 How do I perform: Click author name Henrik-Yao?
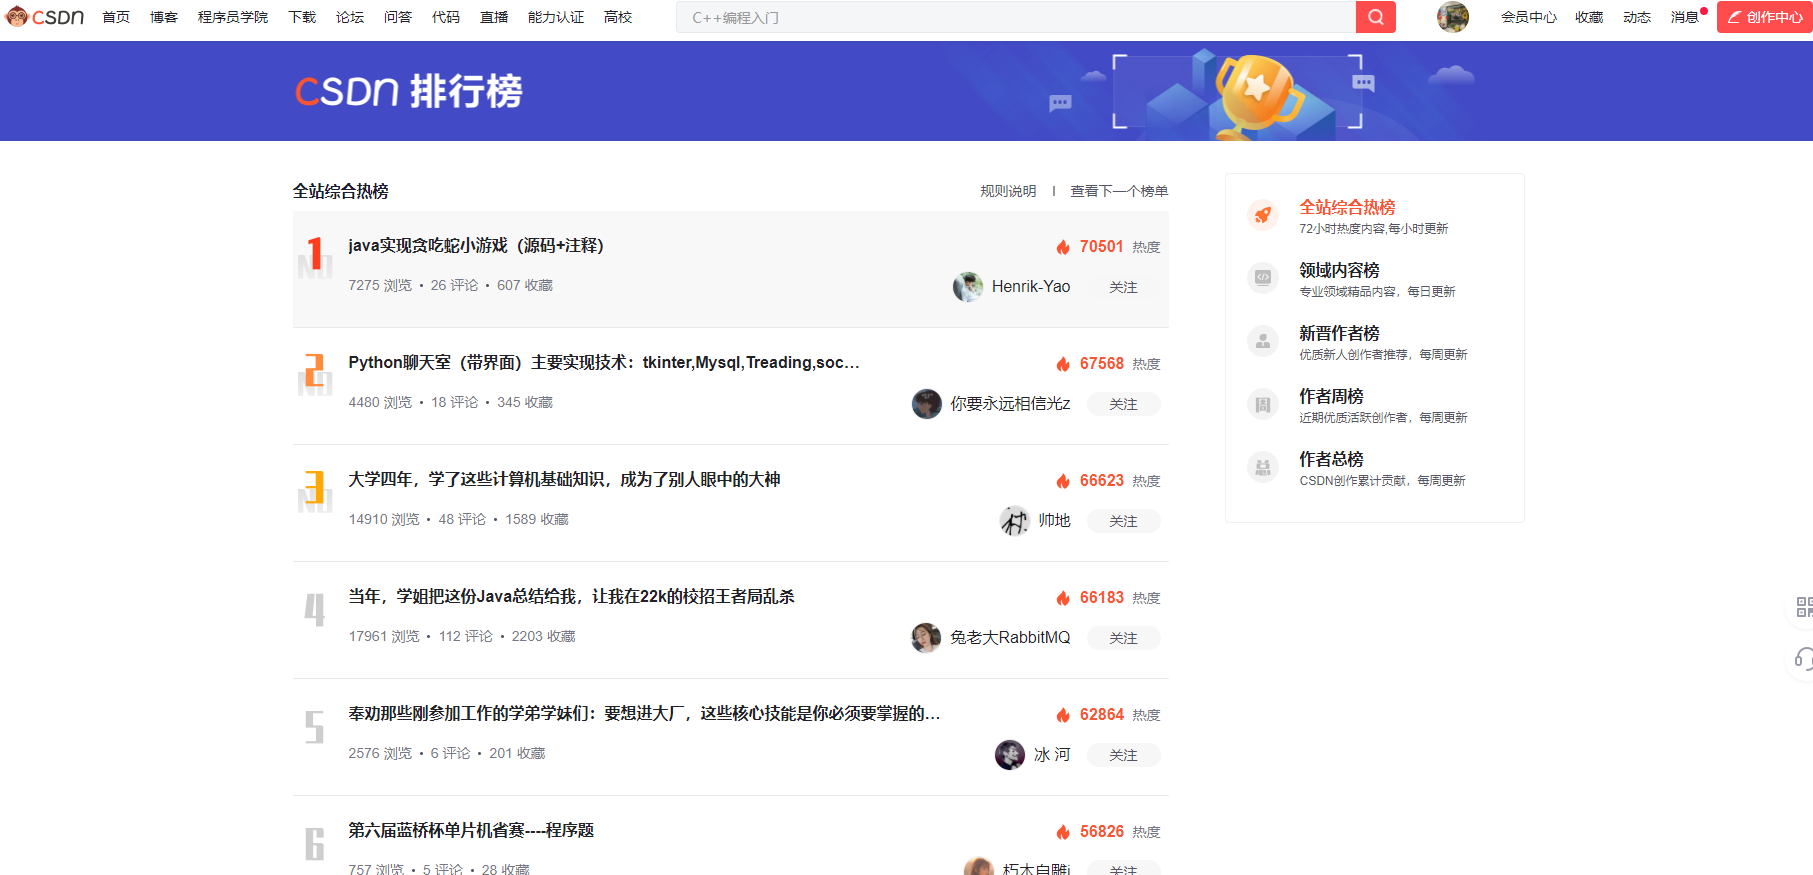[1031, 287]
